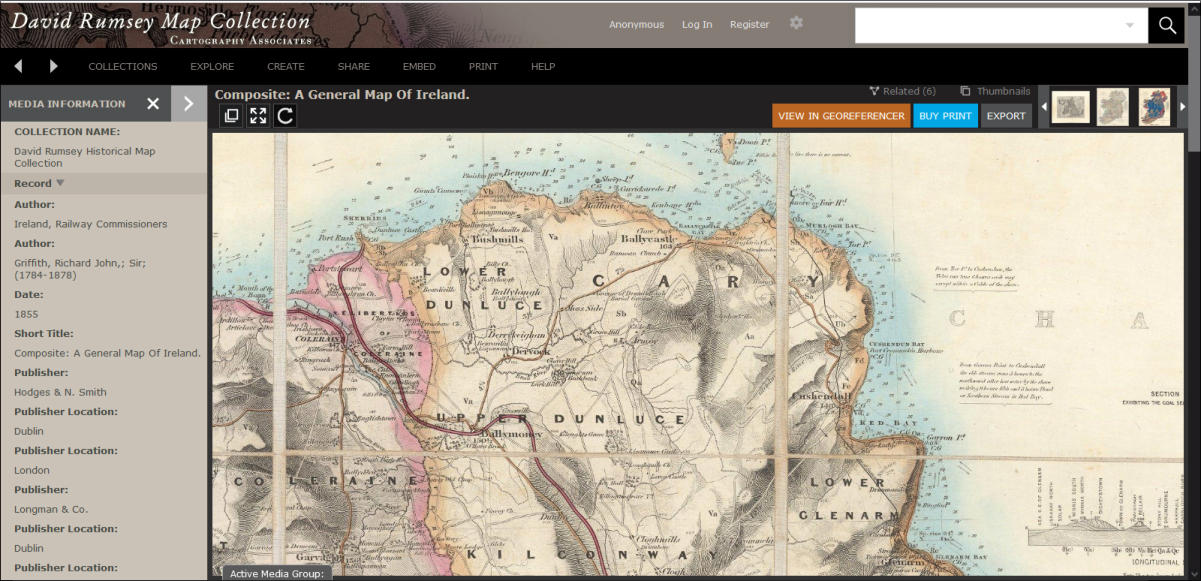This screenshot has width=1201, height=581.
Task: Open the multiple windows view icon
Action: (231, 116)
